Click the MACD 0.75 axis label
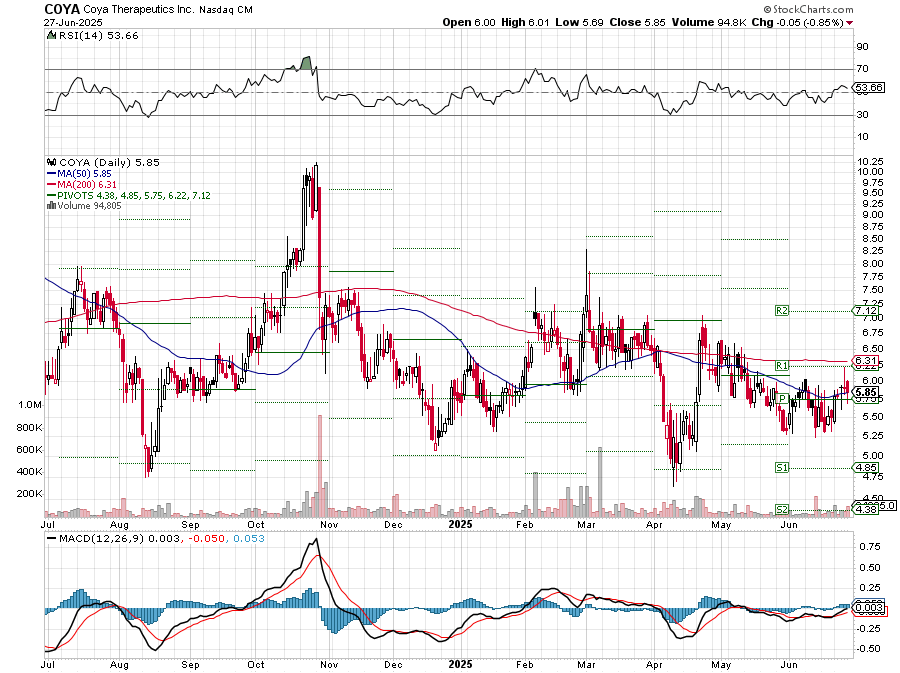This screenshot has width=900, height=673. point(870,547)
